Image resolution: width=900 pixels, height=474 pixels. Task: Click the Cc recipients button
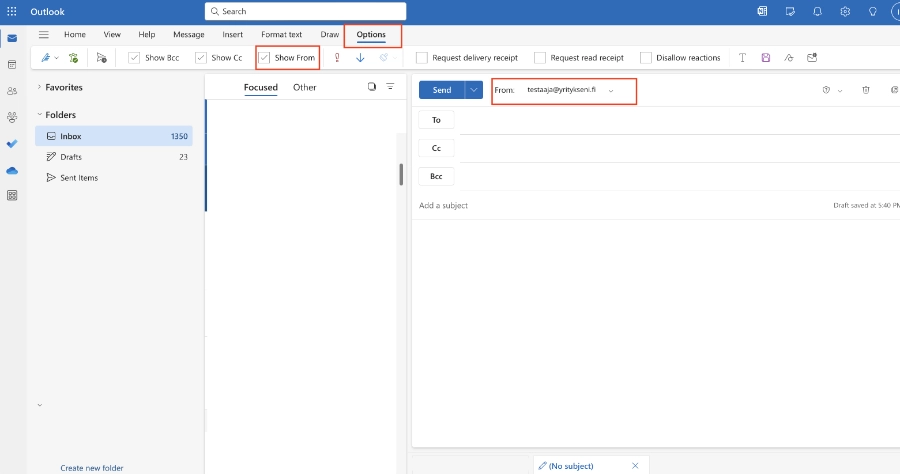436,148
